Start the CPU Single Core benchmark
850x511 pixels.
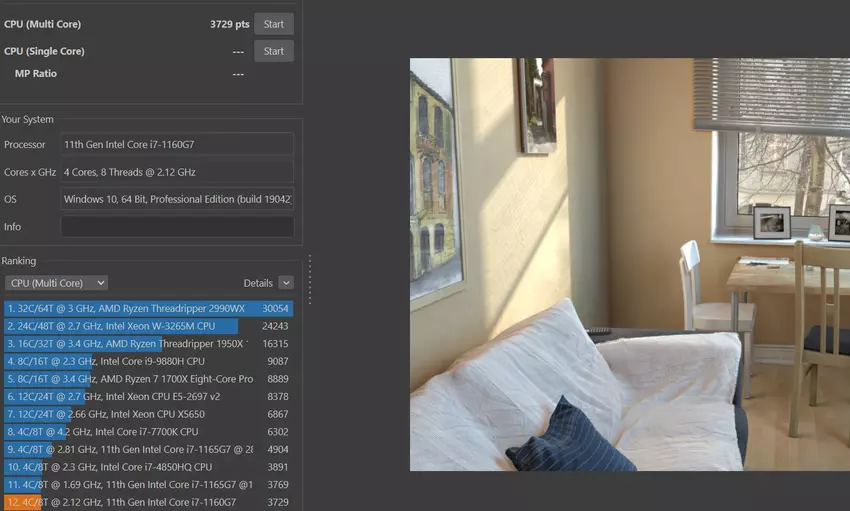[273, 51]
